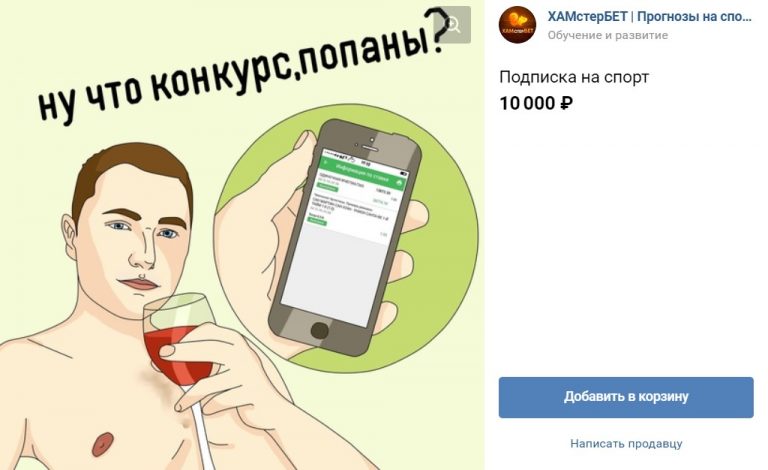Click the 10 000 ₽ price

click(x=536, y=103)
